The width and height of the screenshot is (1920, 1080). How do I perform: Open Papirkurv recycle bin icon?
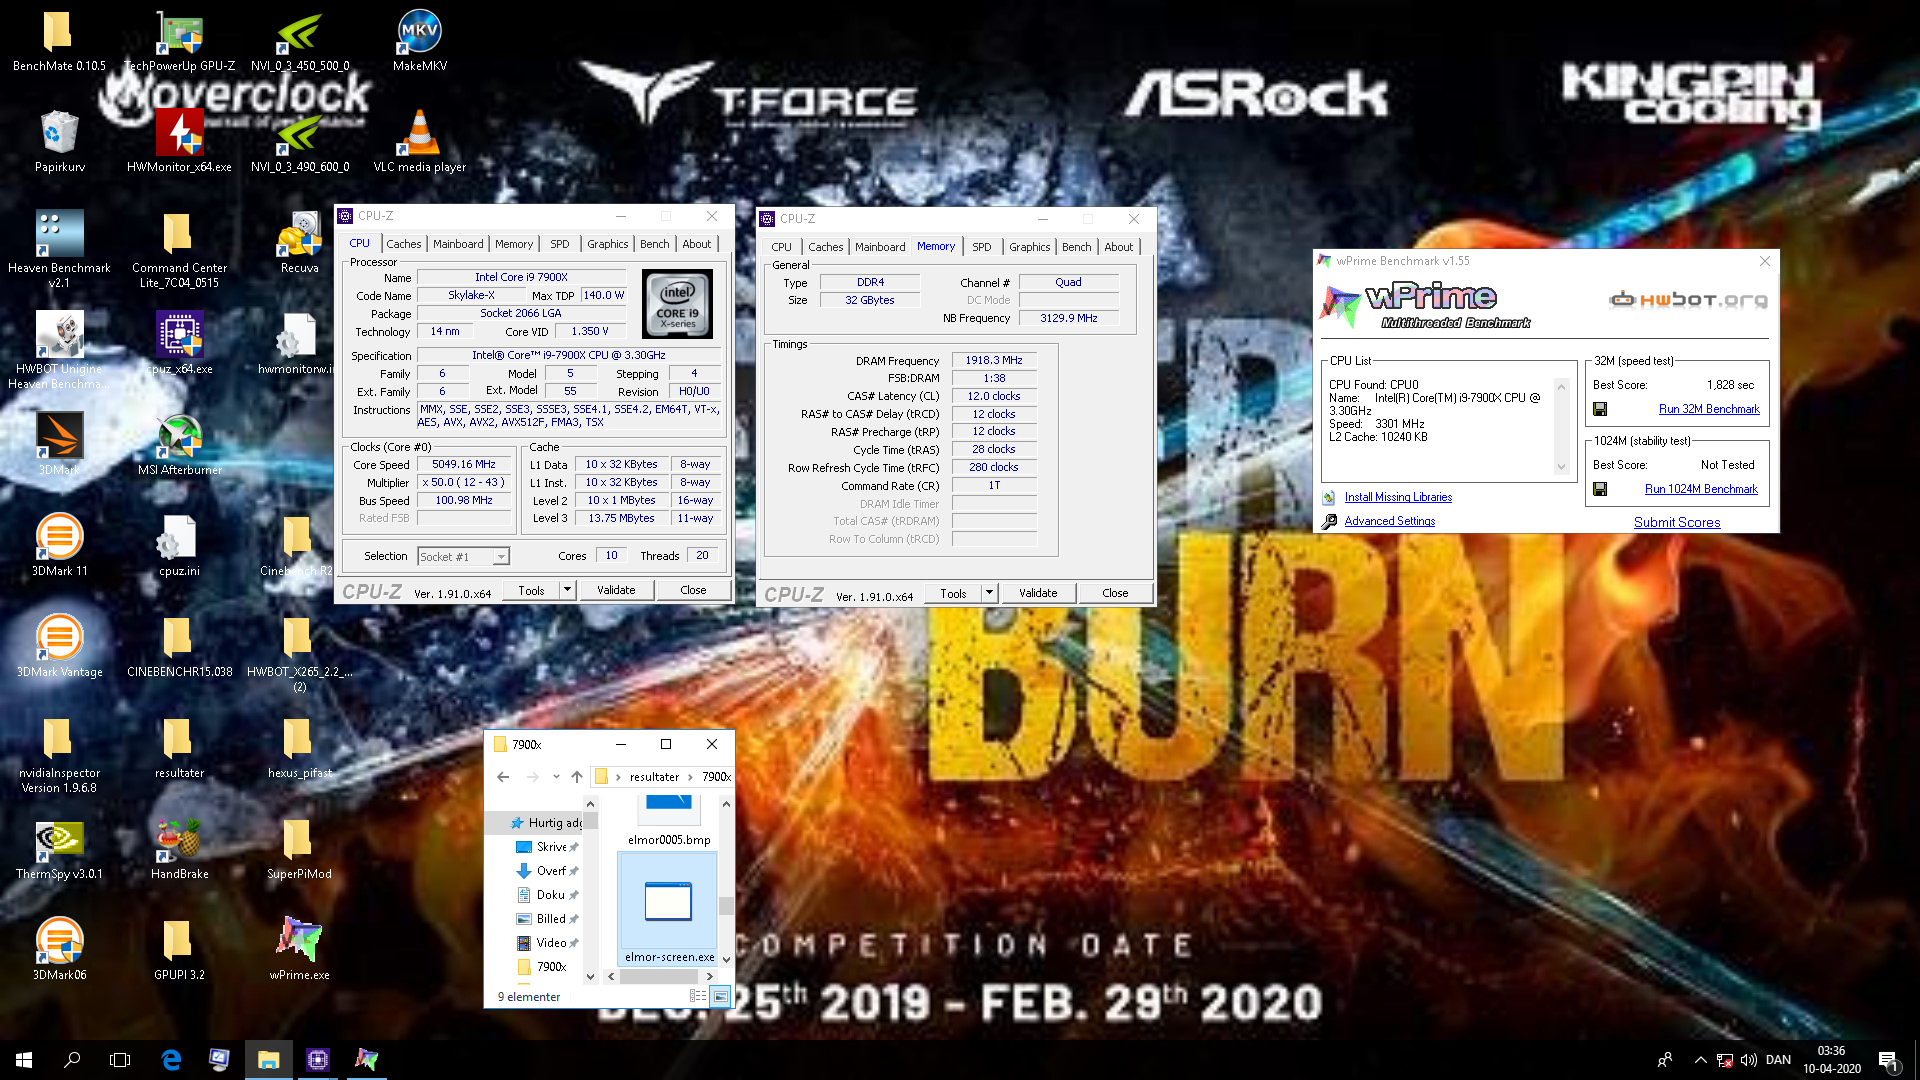coord(59,142)
